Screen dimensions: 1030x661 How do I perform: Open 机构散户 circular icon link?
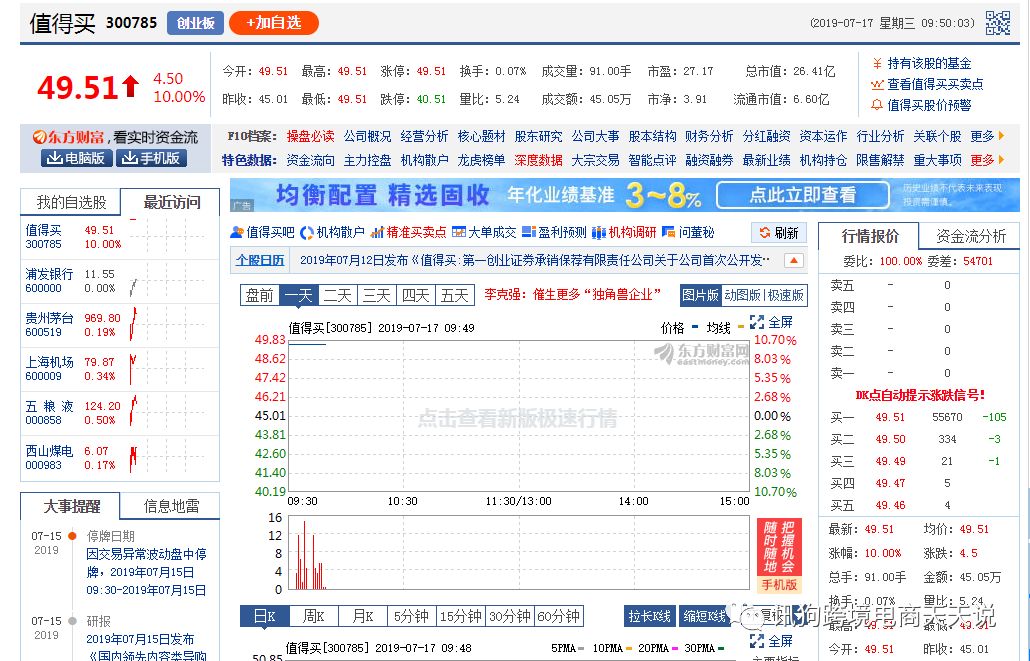click(x=332, y=232)
